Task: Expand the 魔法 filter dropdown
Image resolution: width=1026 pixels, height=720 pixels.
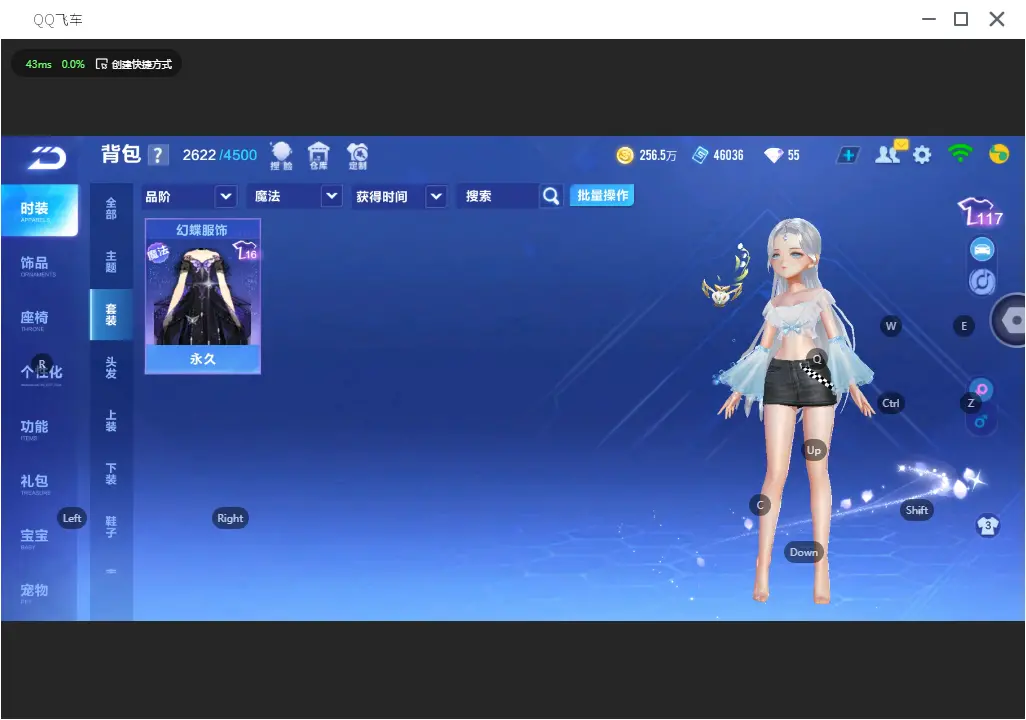Action: [332, 196]
